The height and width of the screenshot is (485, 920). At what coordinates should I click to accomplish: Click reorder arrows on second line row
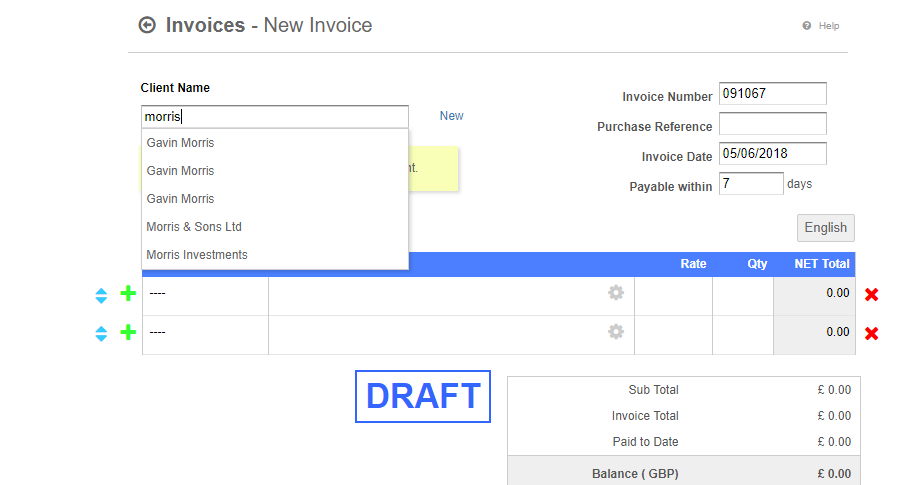101,334
